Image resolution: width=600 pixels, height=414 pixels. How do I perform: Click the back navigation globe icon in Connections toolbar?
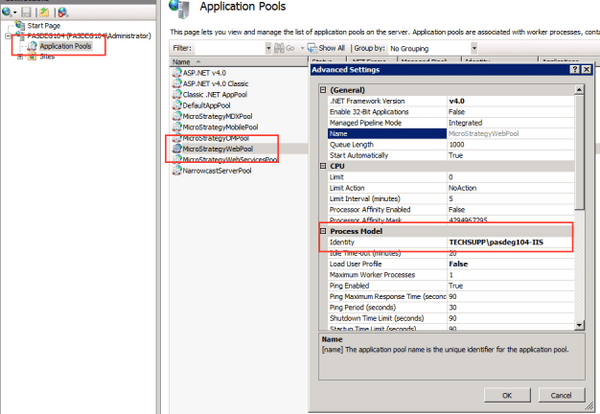tap(7, 12)
